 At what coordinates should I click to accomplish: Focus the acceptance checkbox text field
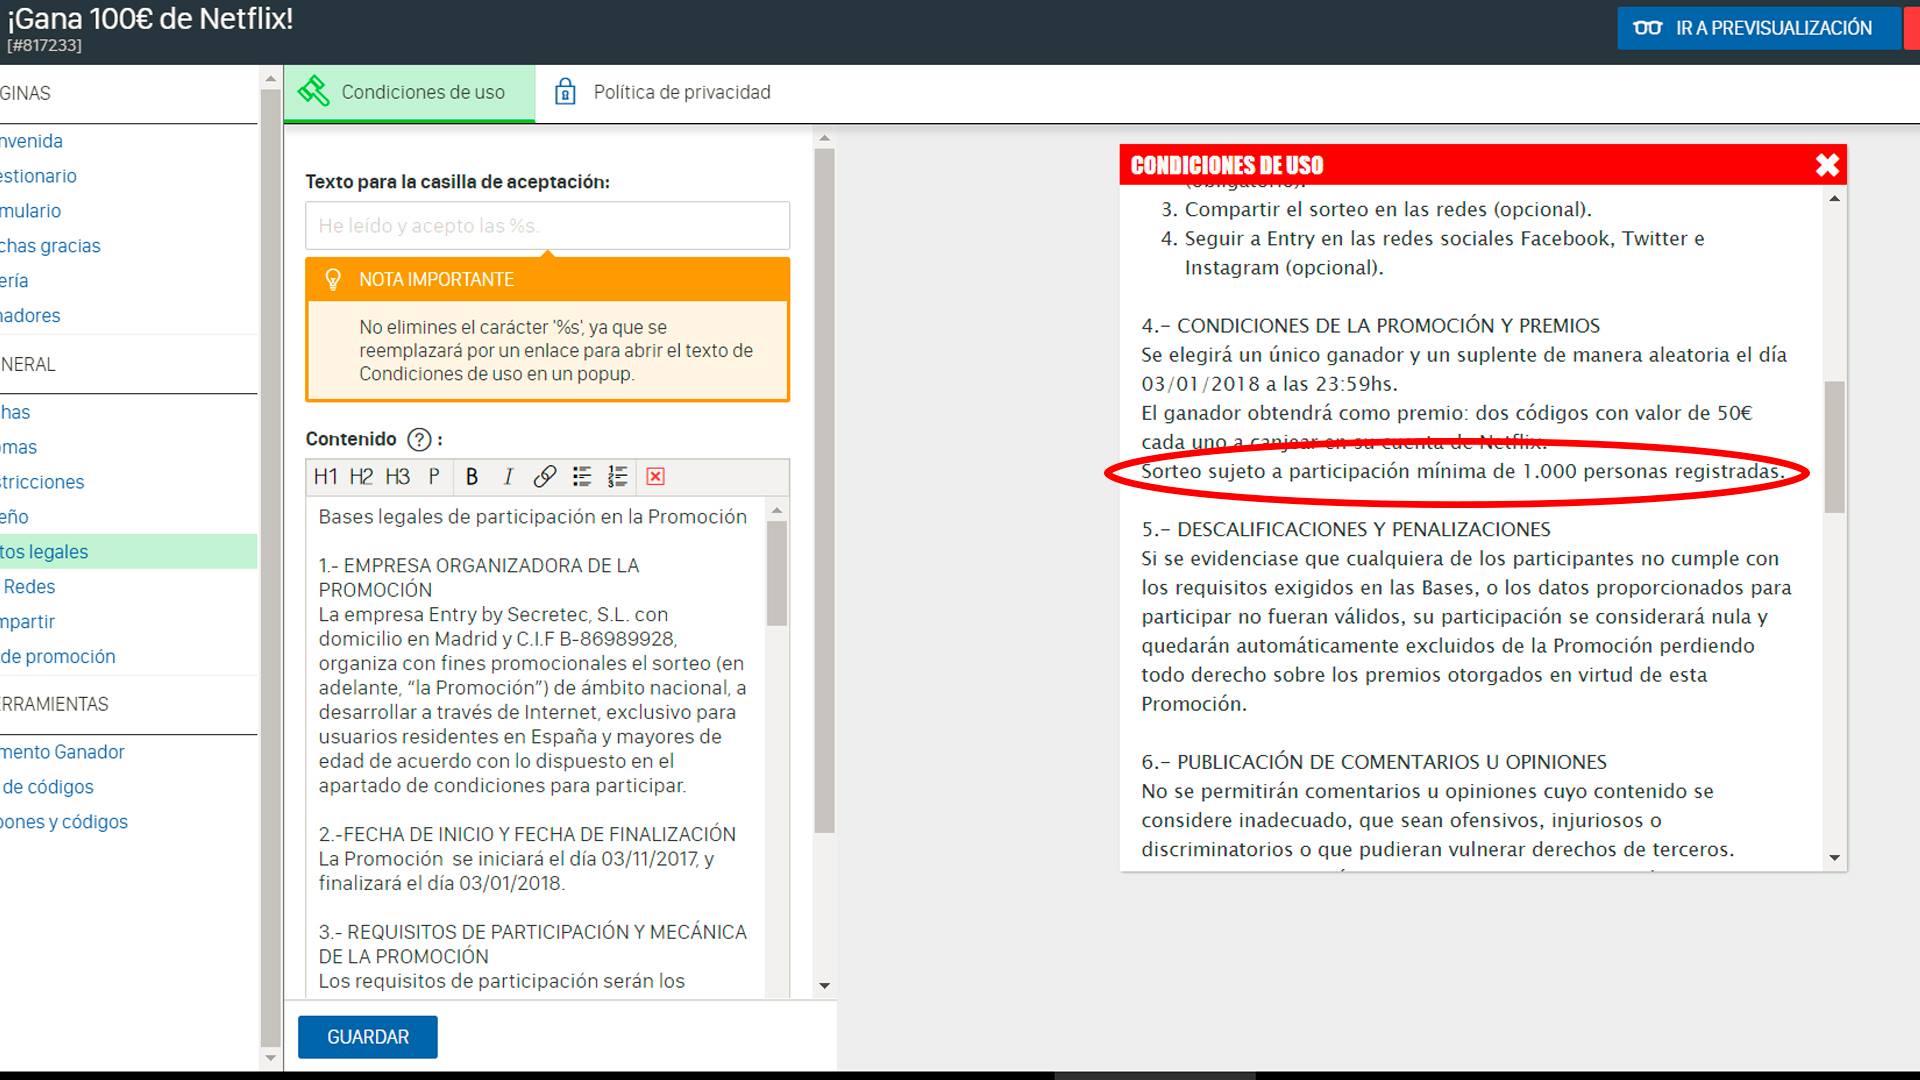(547, 226)
